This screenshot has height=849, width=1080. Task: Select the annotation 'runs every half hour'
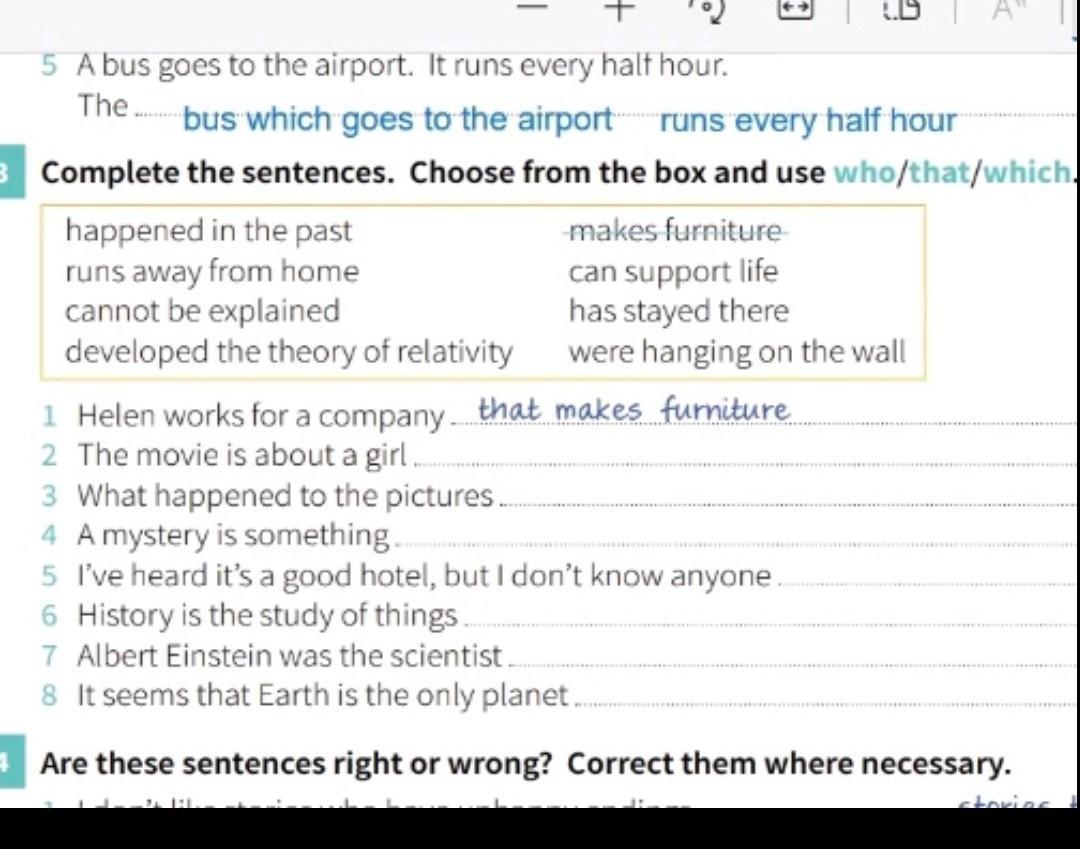[808, 121]
